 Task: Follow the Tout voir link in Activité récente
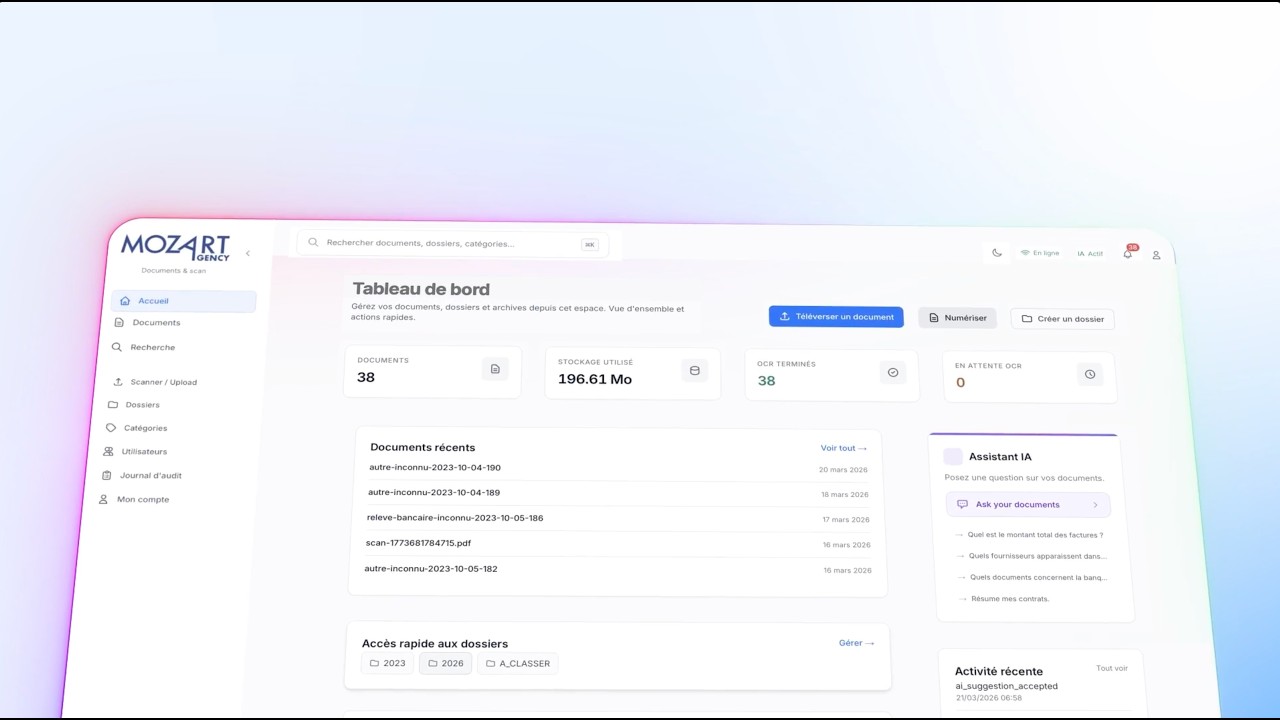(1112, 668)
